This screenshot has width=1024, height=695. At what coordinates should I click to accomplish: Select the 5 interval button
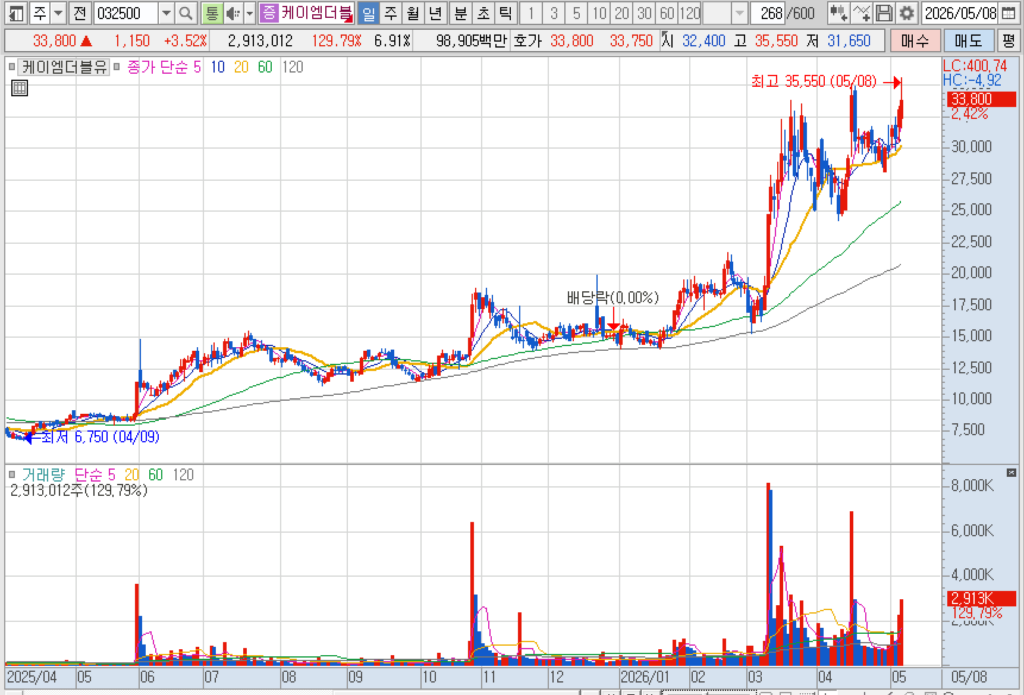pyautogui.click(x=576, y=12)
